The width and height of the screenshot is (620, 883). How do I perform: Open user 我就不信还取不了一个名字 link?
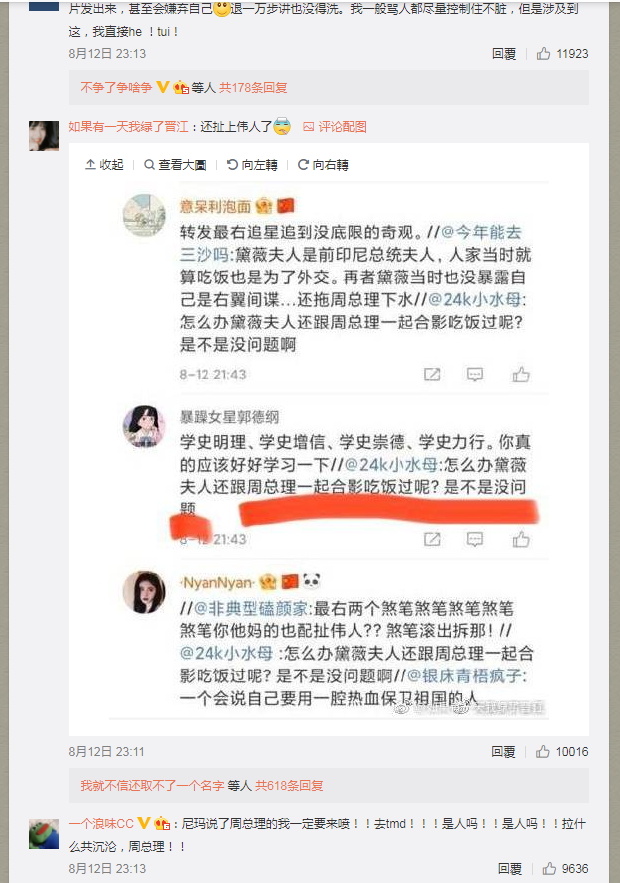click(x=152, y=786)
